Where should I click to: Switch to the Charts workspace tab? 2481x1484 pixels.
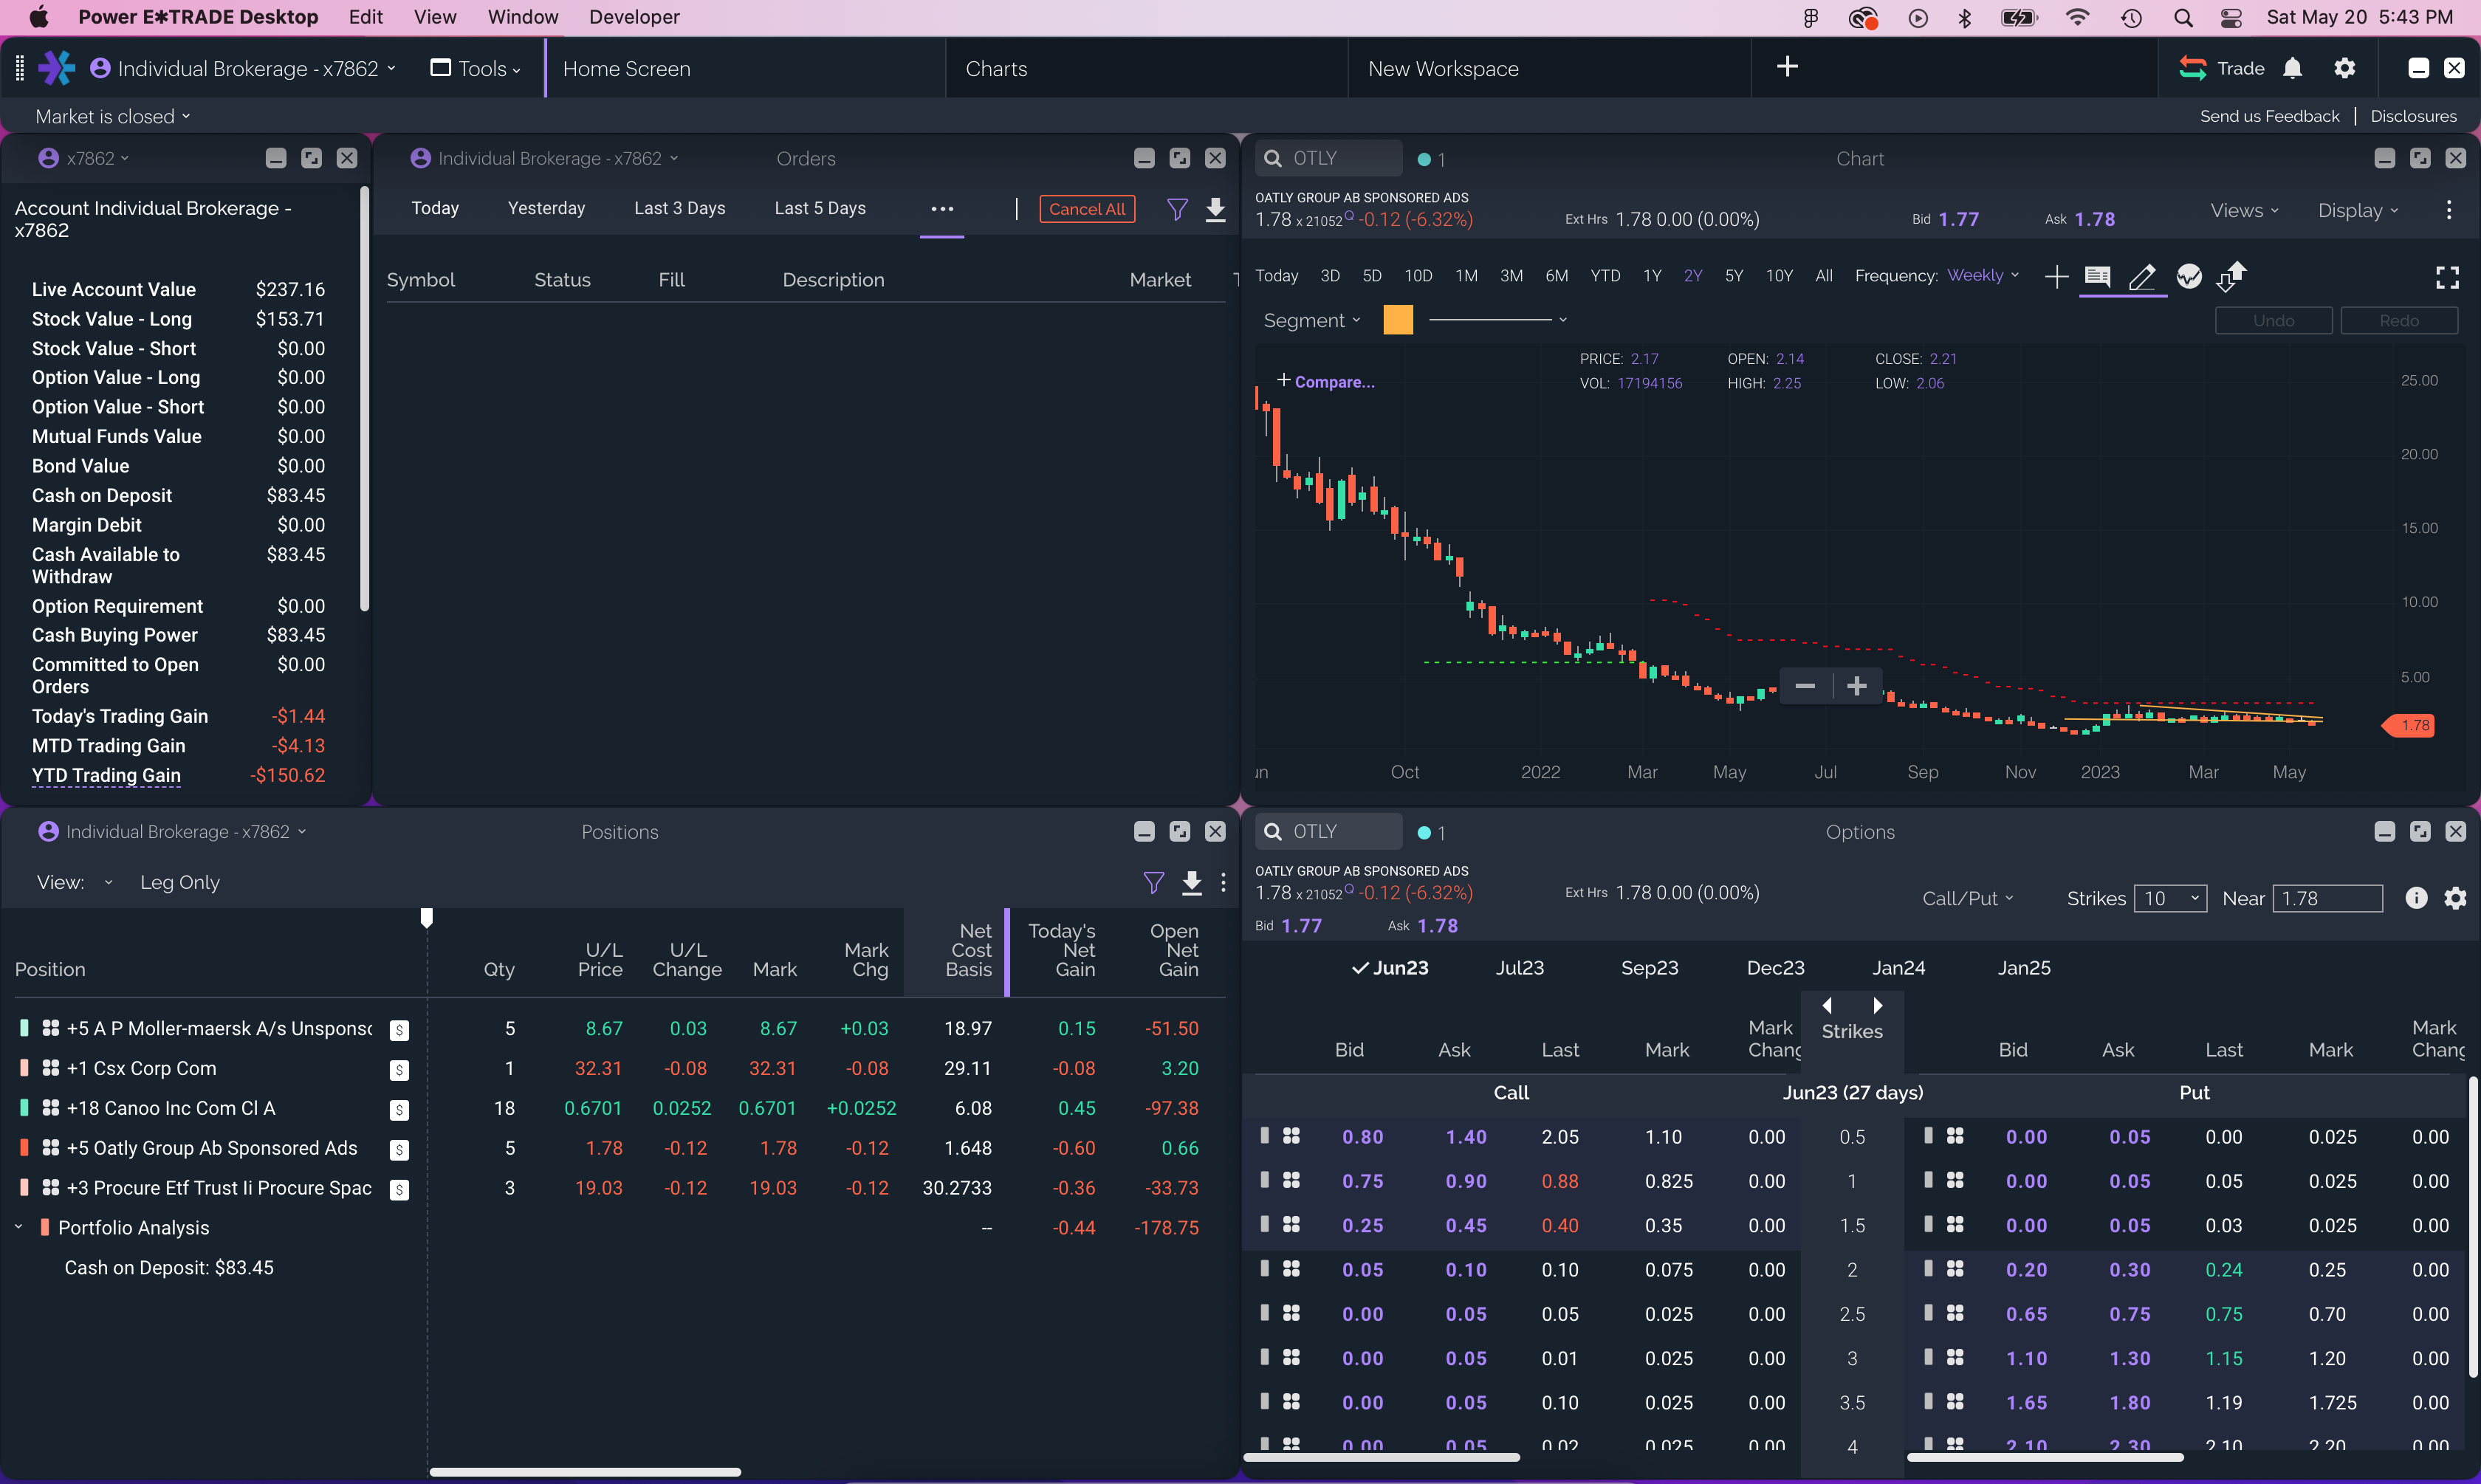[996, 68]
